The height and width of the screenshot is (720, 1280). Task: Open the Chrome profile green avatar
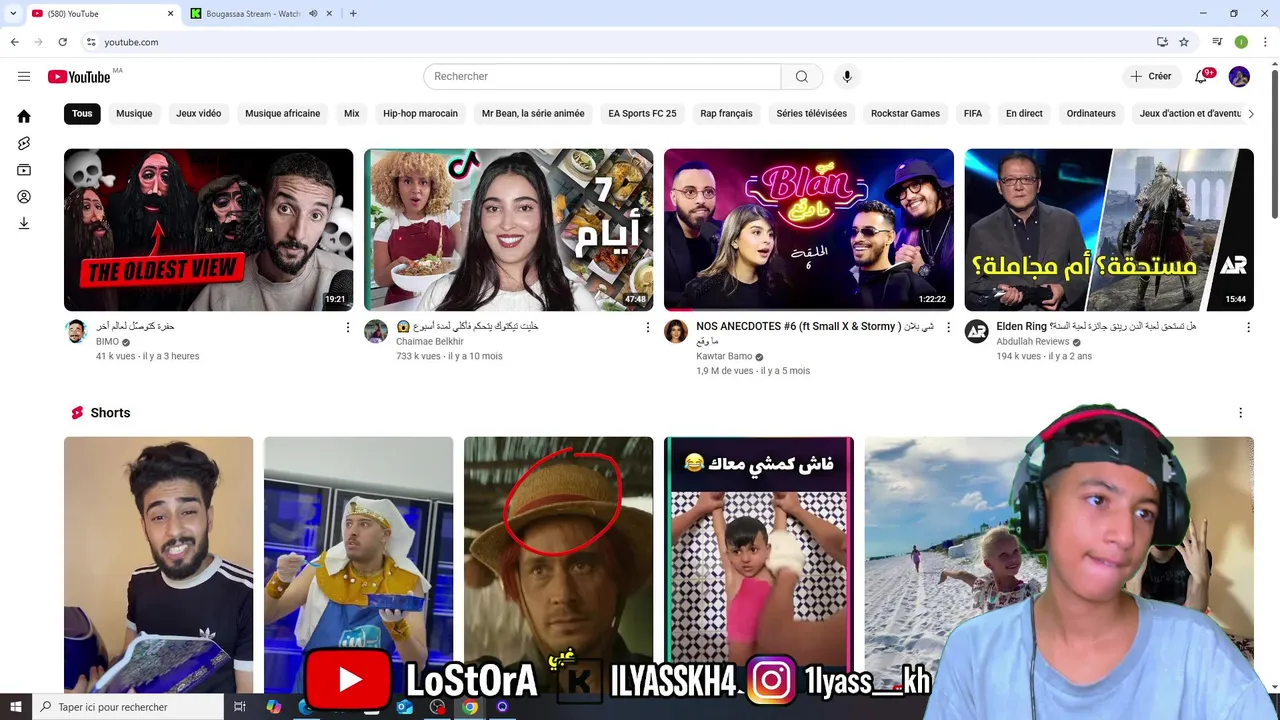pos(1241,42)
